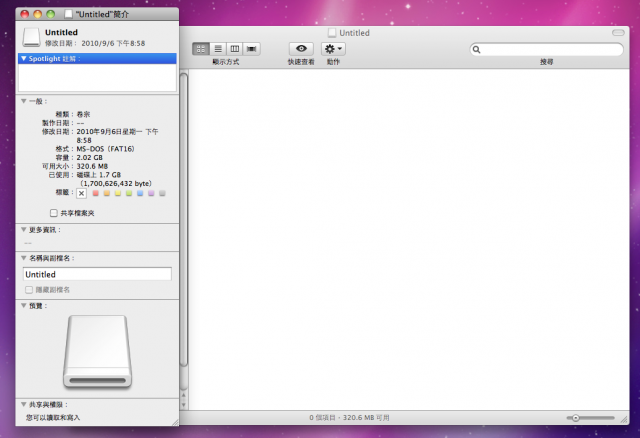Apply the blue label color
Screen dimensions: 640x438
140,193
